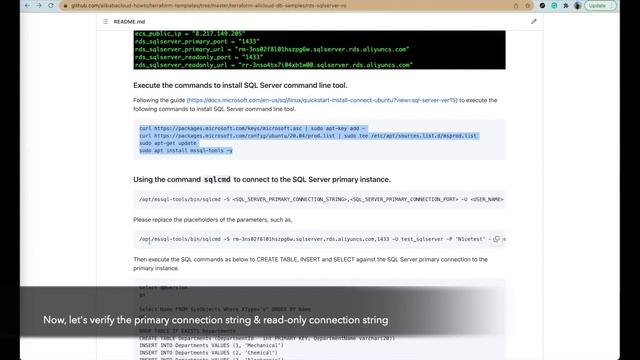This screenshot has height=360, width=640.
Task: Click the heading 'Execute the commands to install SQL Server'
Action: [x=240, y=85]
